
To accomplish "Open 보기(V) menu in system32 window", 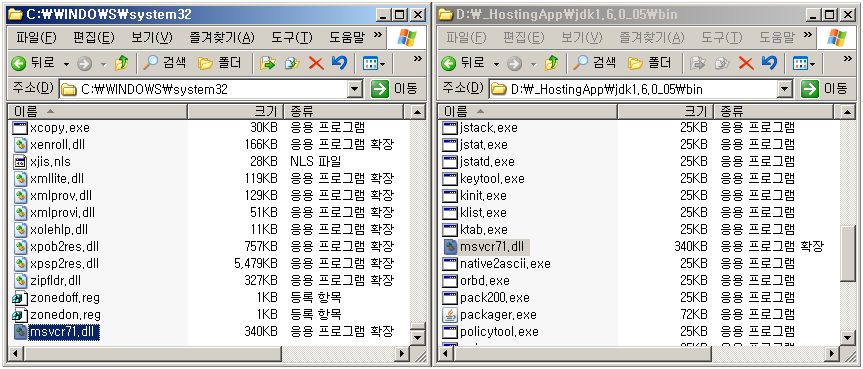I will point(151,38).
